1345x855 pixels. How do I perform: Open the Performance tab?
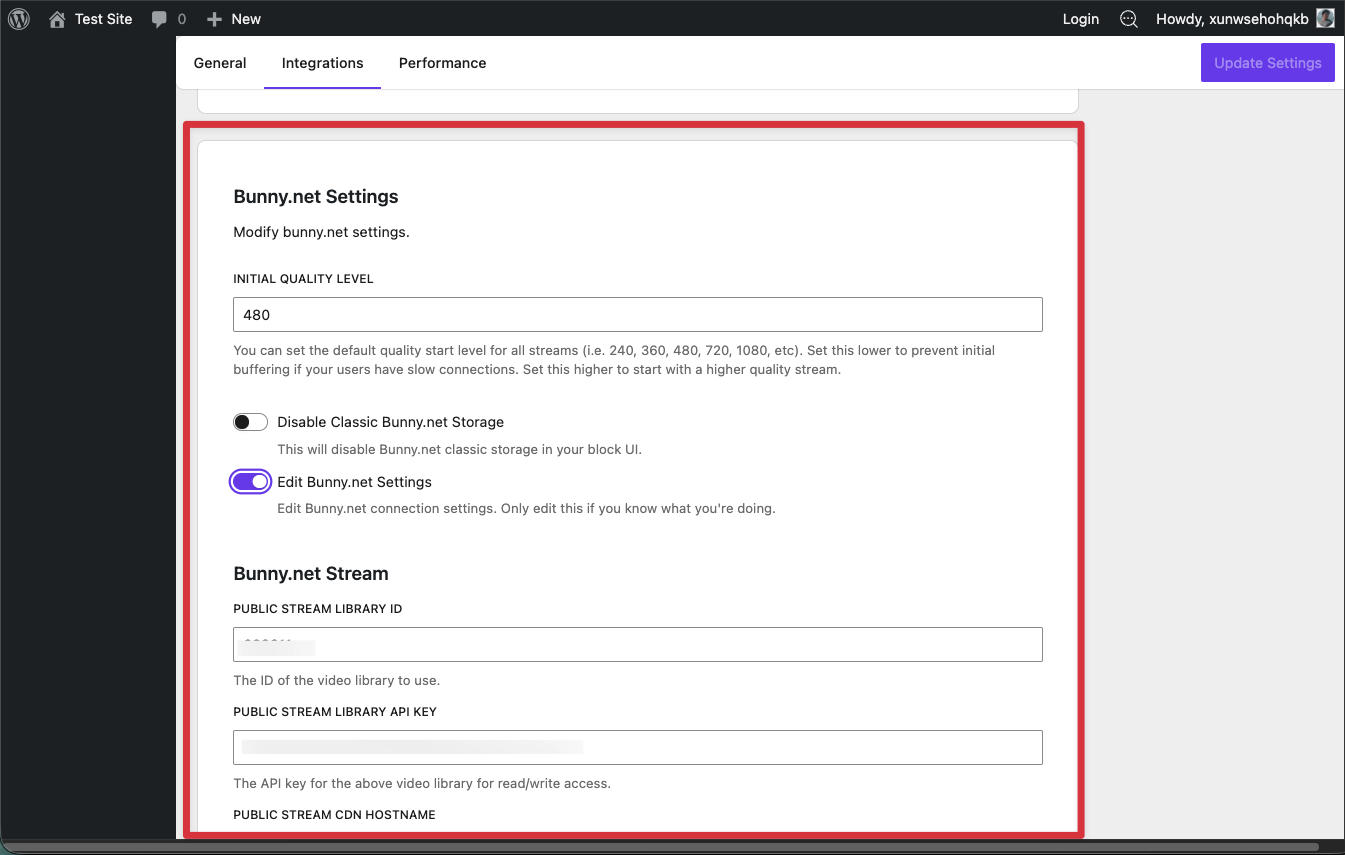[442, 63]
